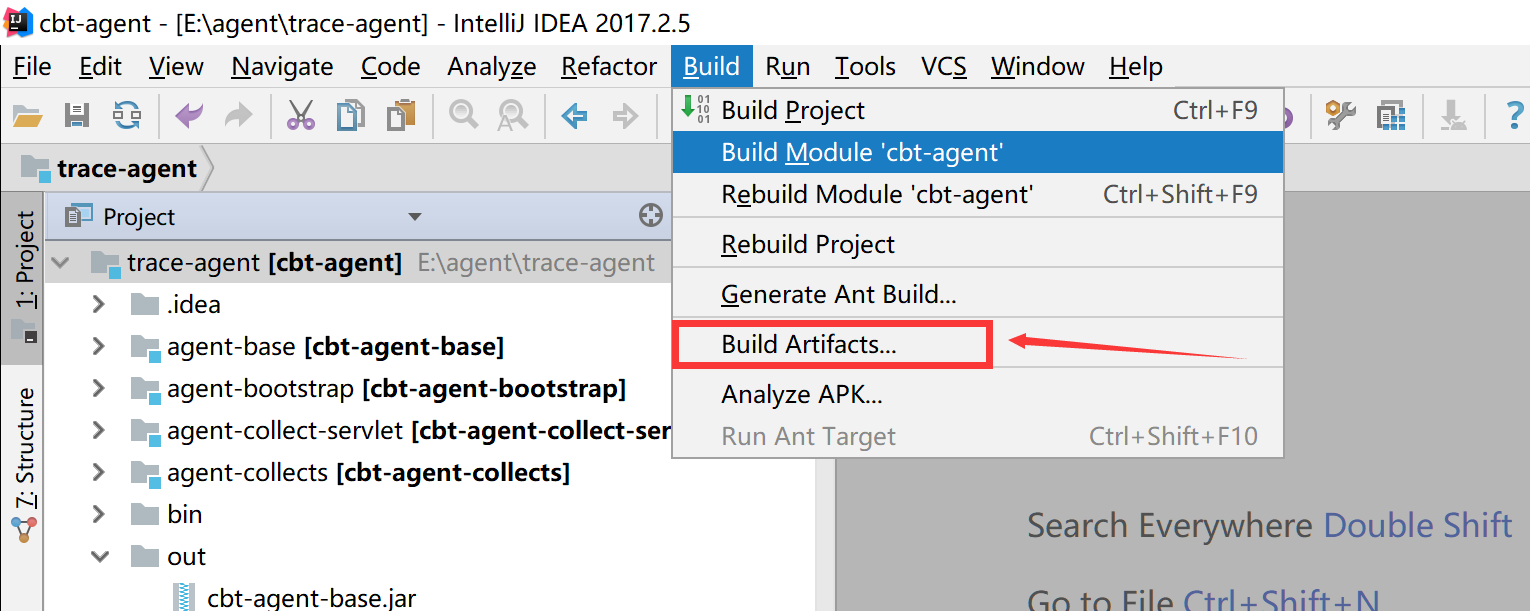Open the VCS menu
This screenshot has height=611, width=1530.
pos(944,67)
